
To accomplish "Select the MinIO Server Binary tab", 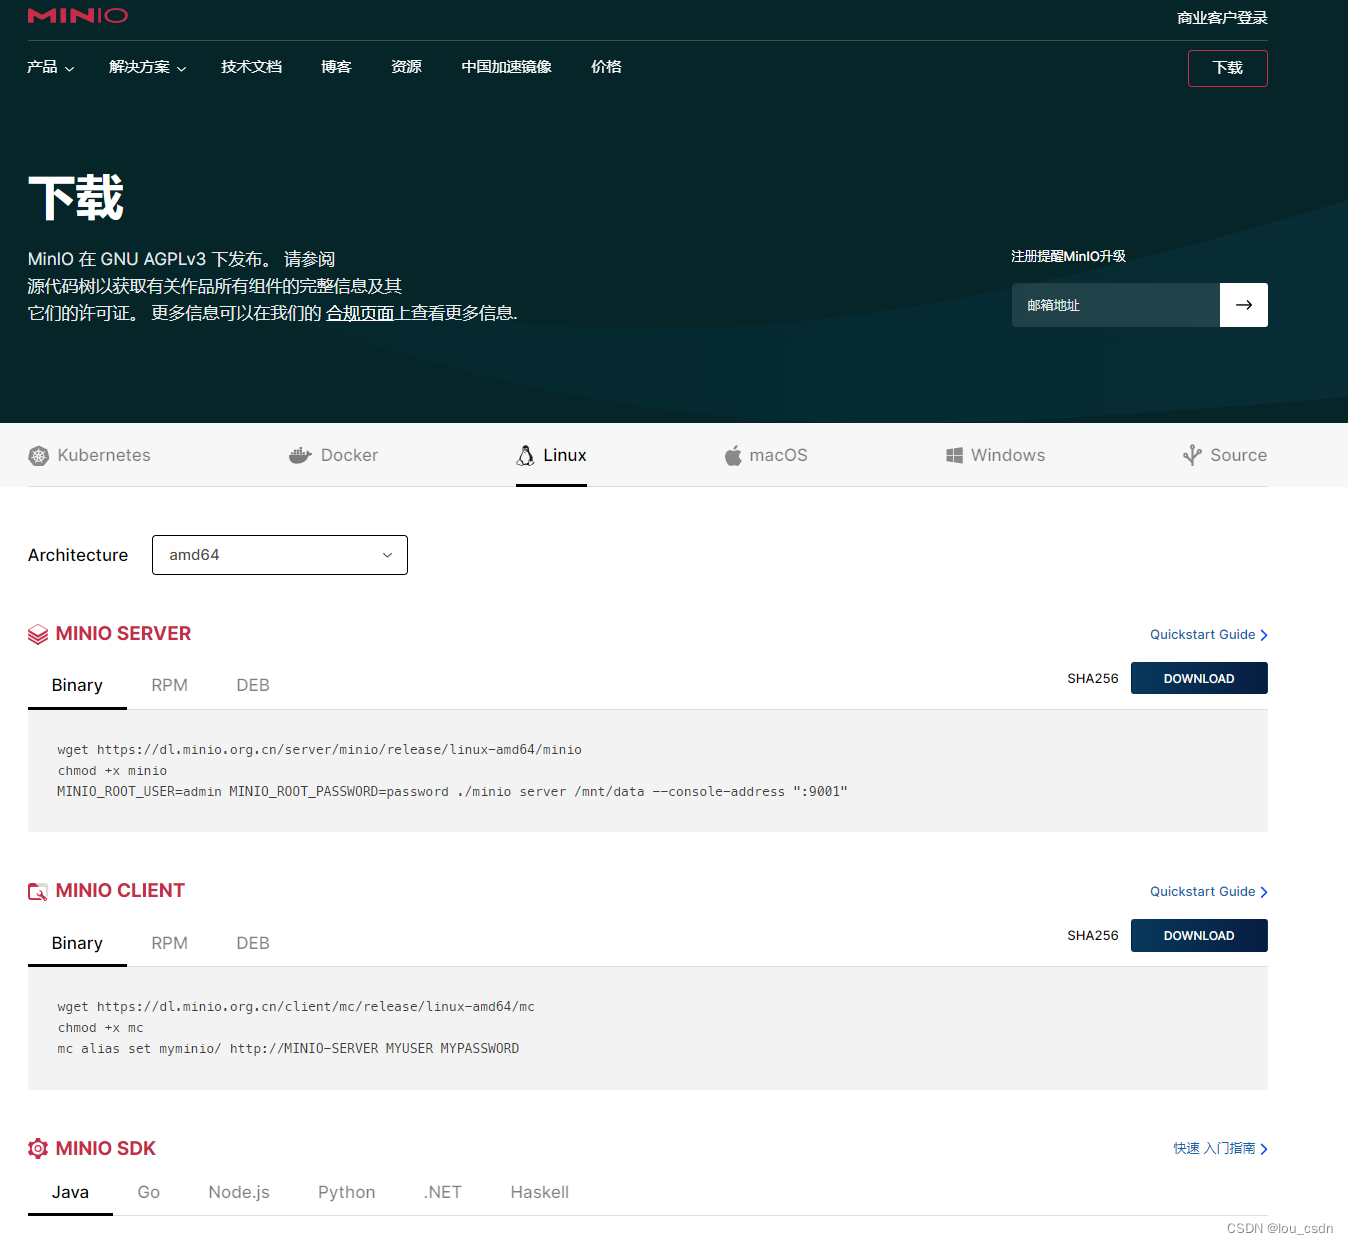I will pyautogui.click(x=77, y=685).
